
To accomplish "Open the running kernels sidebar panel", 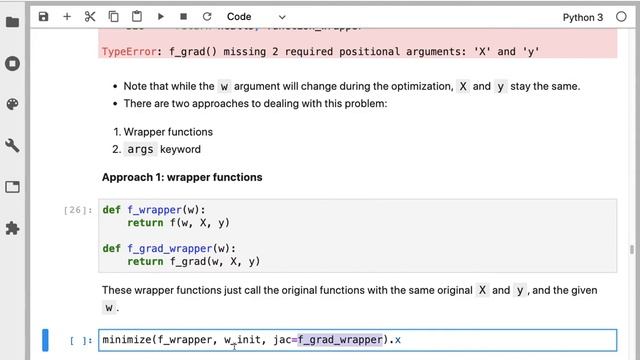I will tap(13, 64).
